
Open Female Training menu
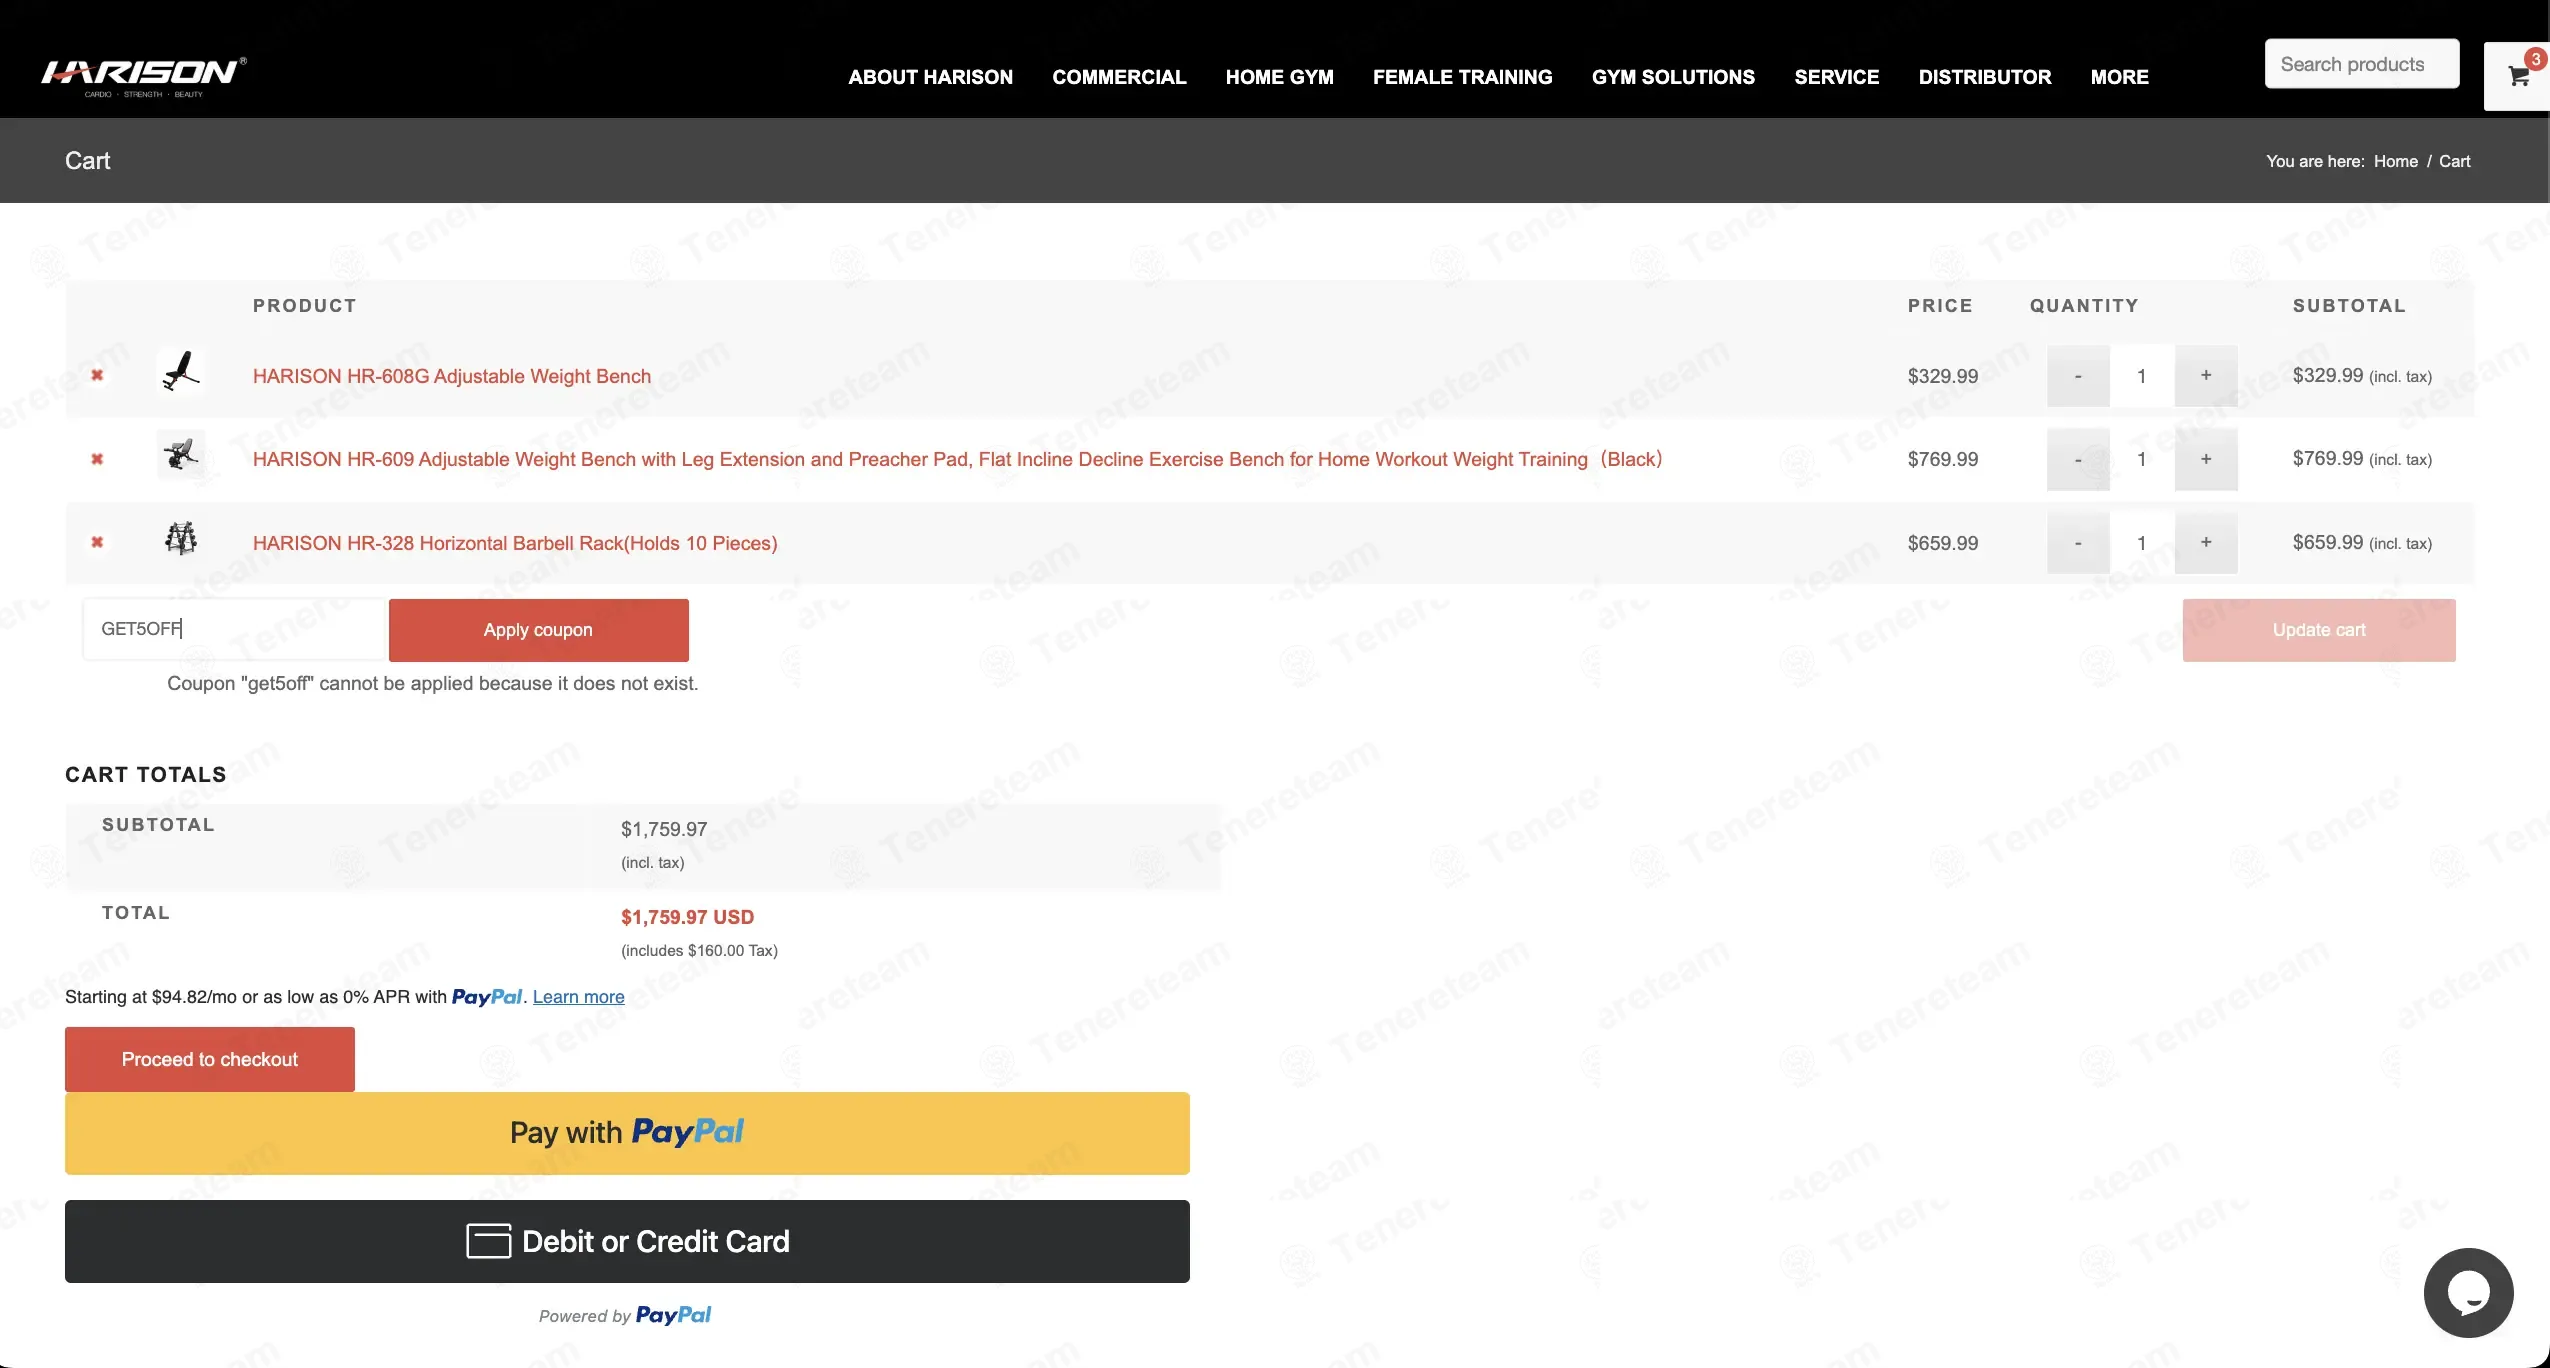[x=1462, y=77]
